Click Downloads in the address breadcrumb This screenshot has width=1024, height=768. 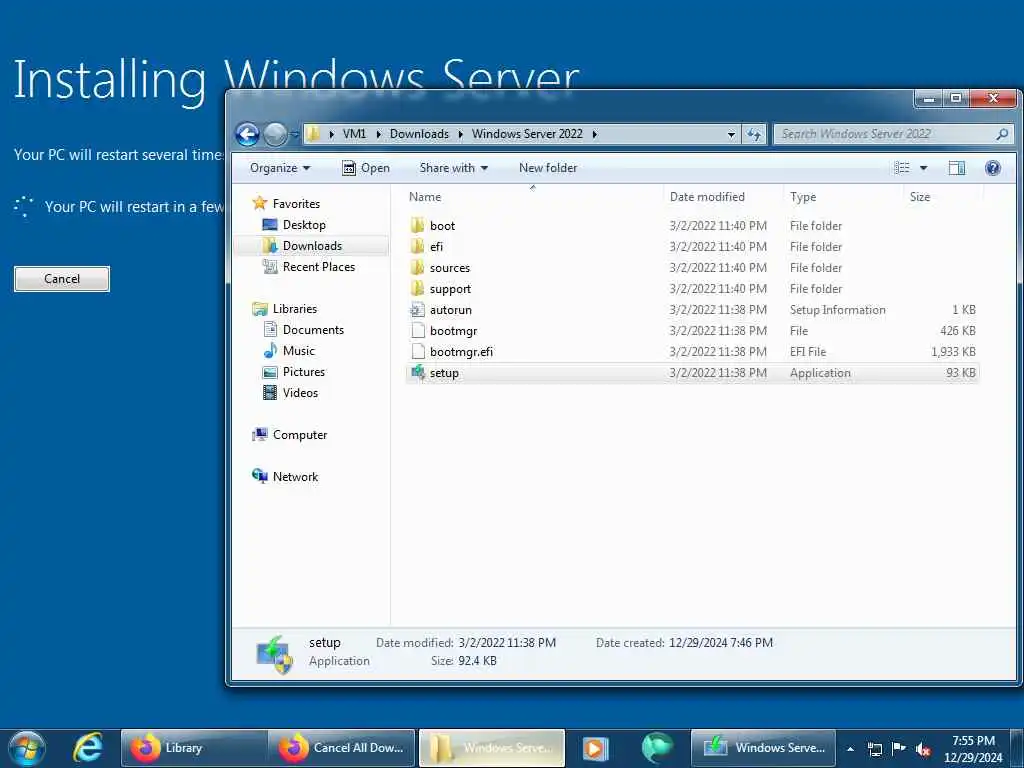pos(419,134)
